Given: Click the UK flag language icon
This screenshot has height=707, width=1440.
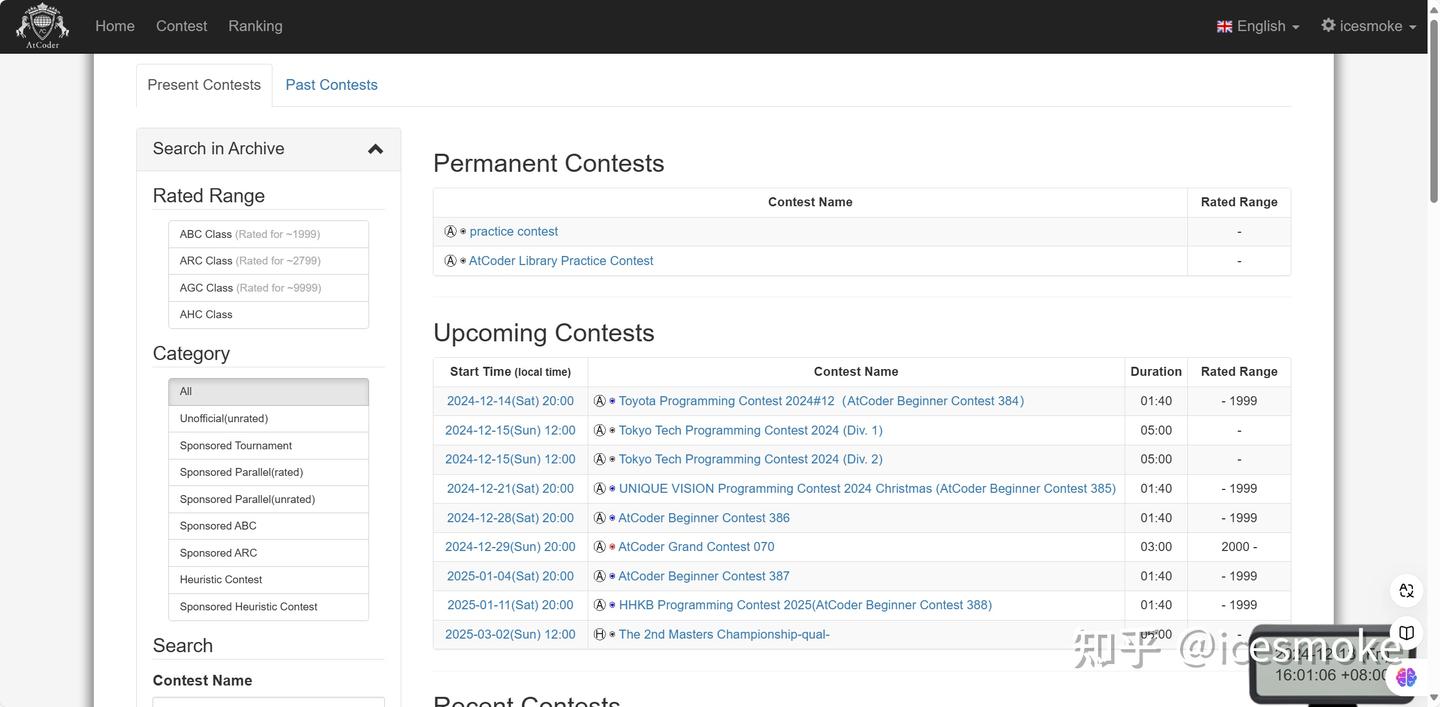Looking at the screenshot, I should coord(1224,27).
